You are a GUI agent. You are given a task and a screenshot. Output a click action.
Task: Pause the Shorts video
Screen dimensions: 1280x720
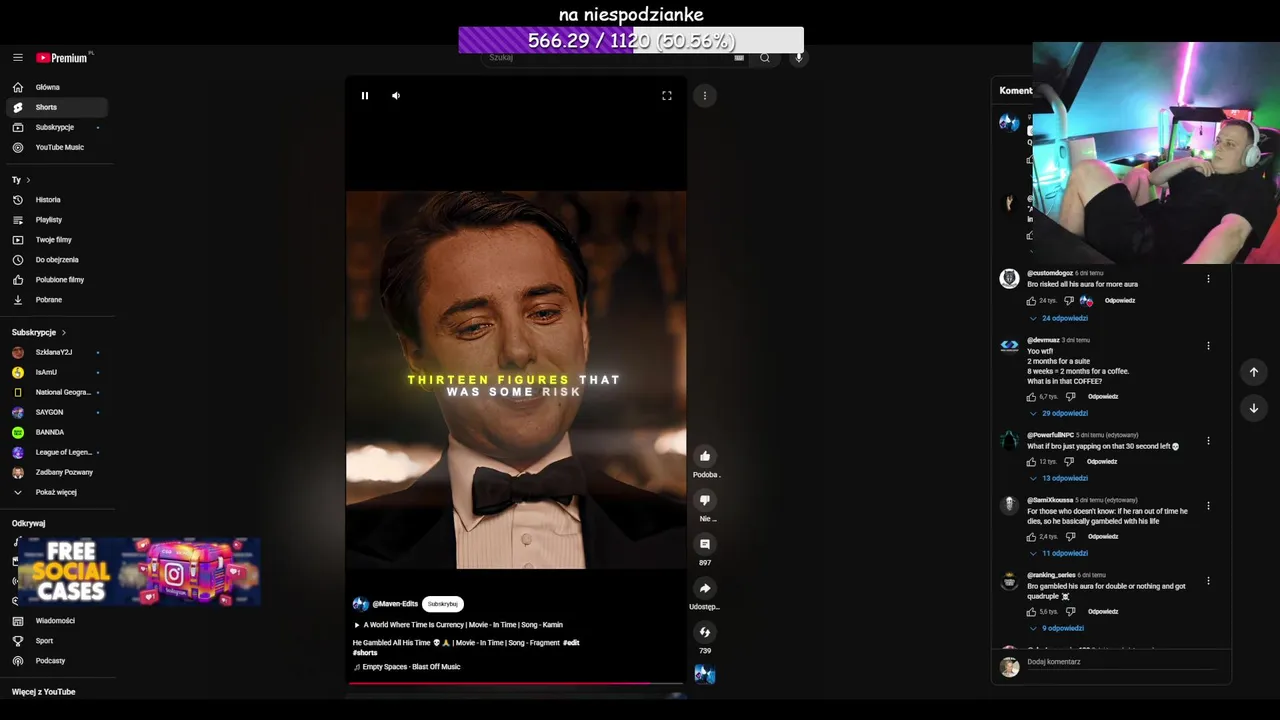tap(365, 96)
